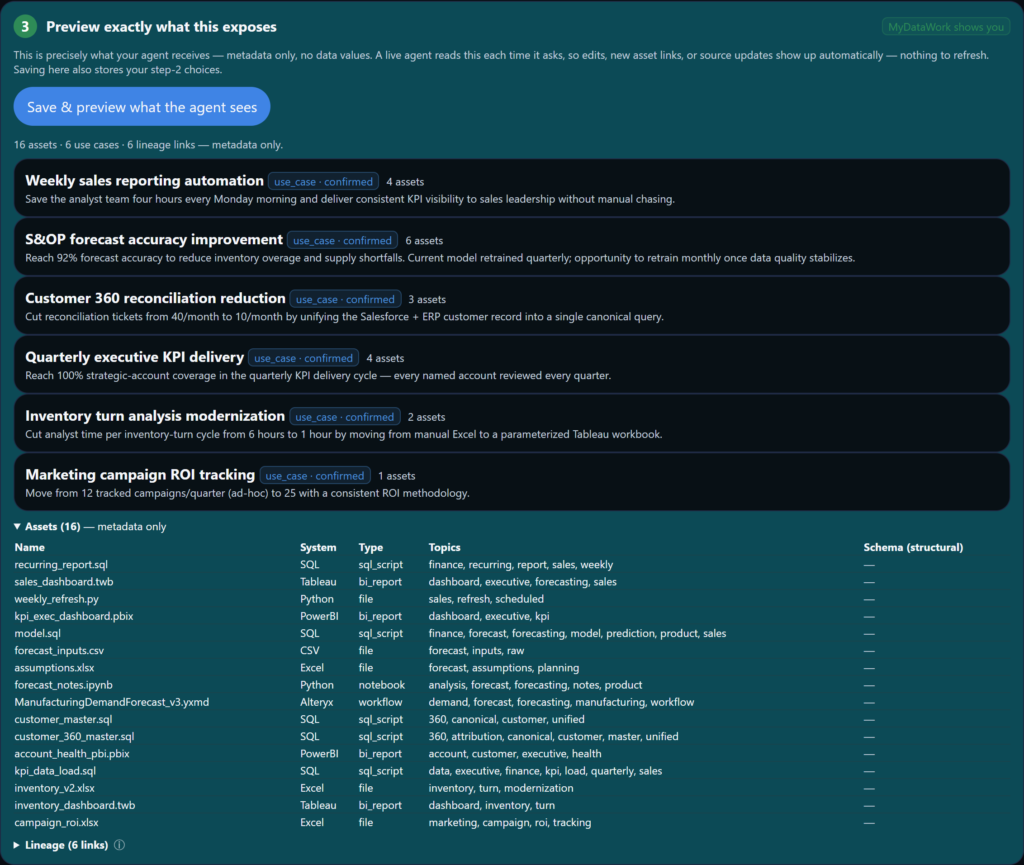Click the notebook type cell
1024x865 pixels.
(x=381, y=685)
